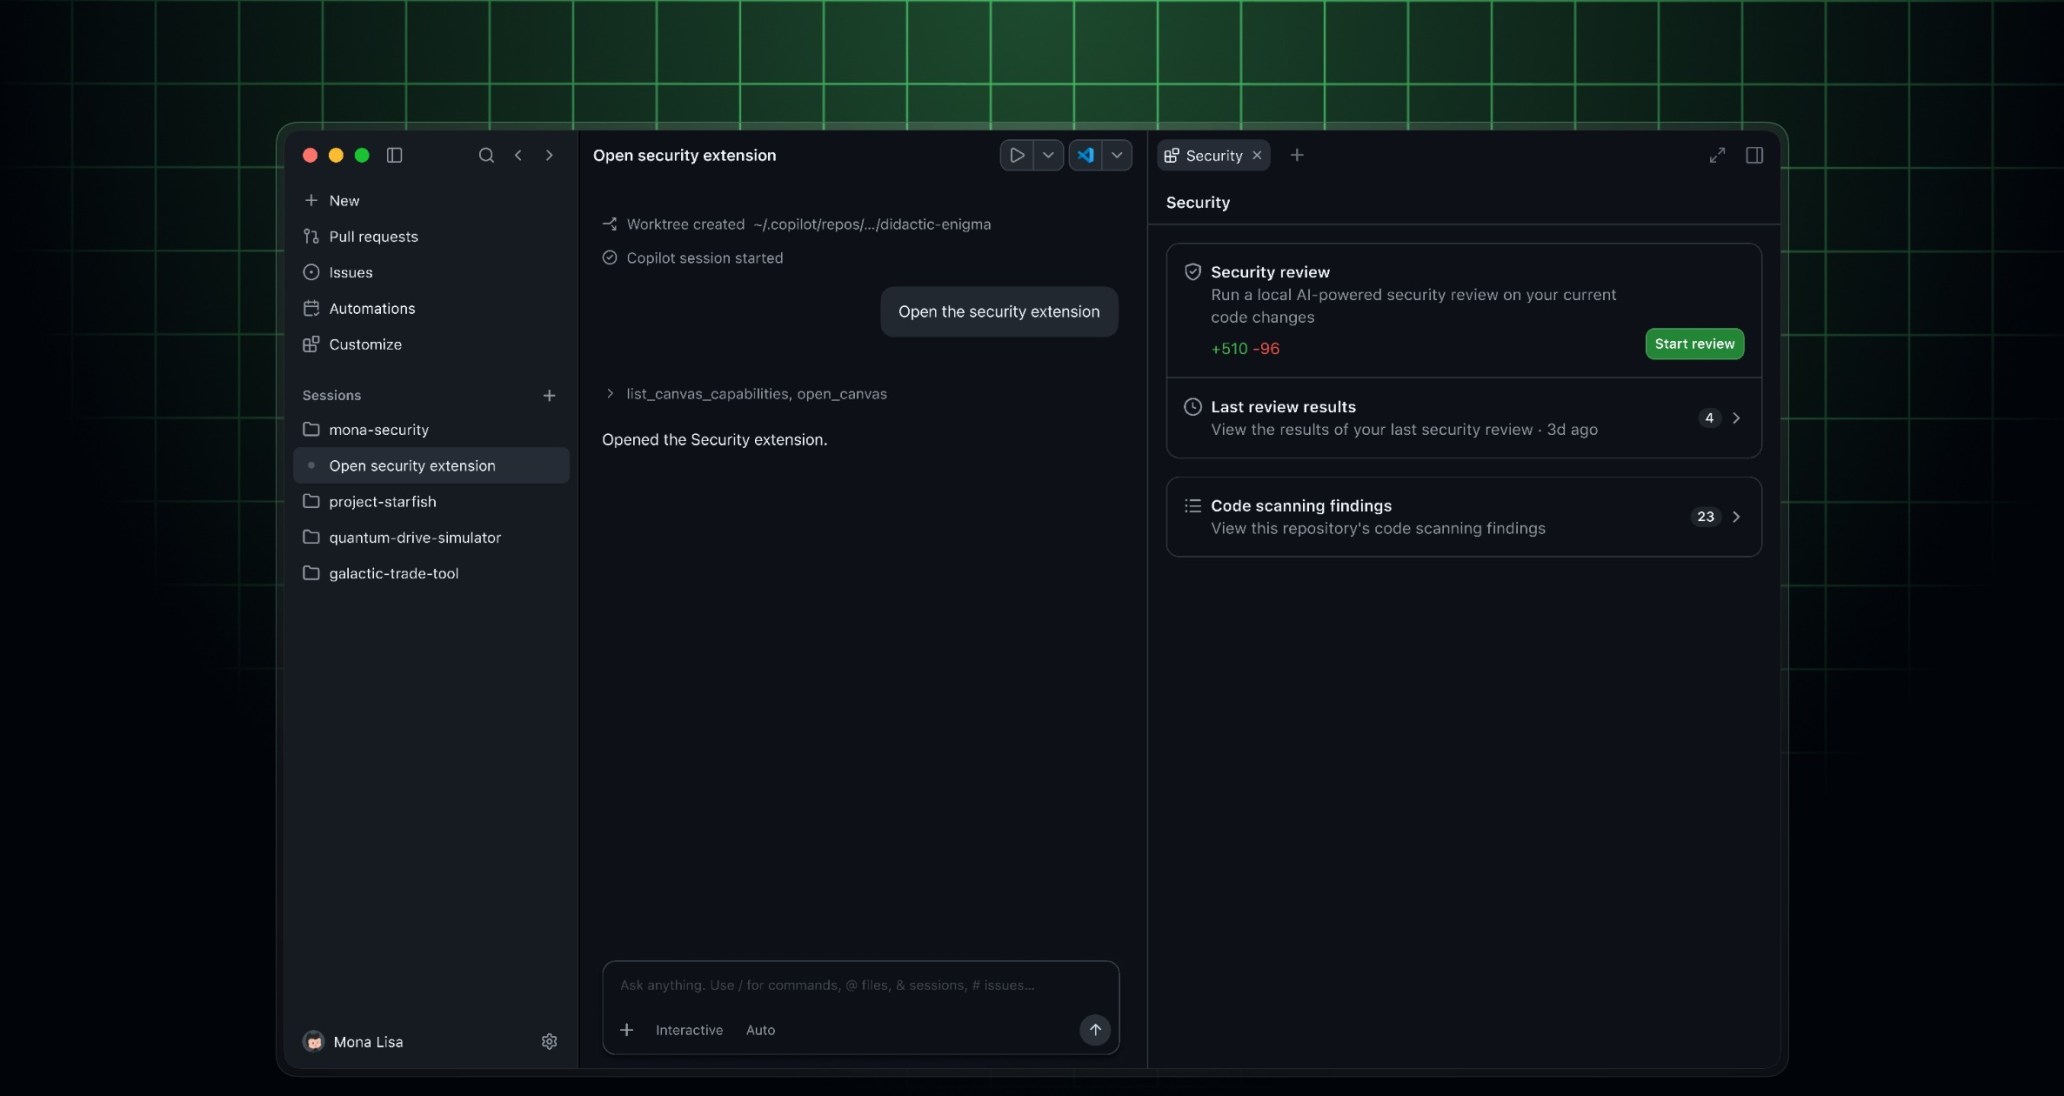This screenshot has height=1096, width=2064.
Task: Click the Open security extension title
Action: coord(684,155)
